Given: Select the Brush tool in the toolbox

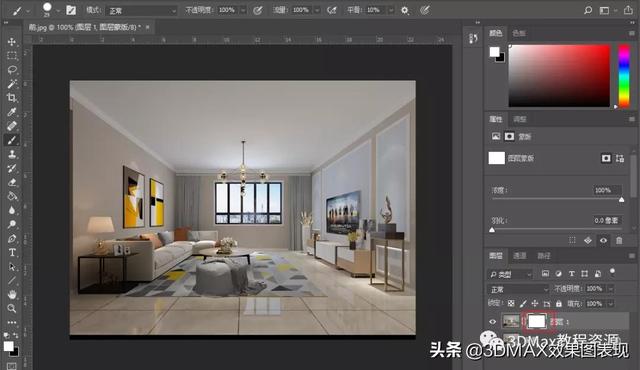Looking at the screenshot, I should pyautogui.click(x=12, y=140).
